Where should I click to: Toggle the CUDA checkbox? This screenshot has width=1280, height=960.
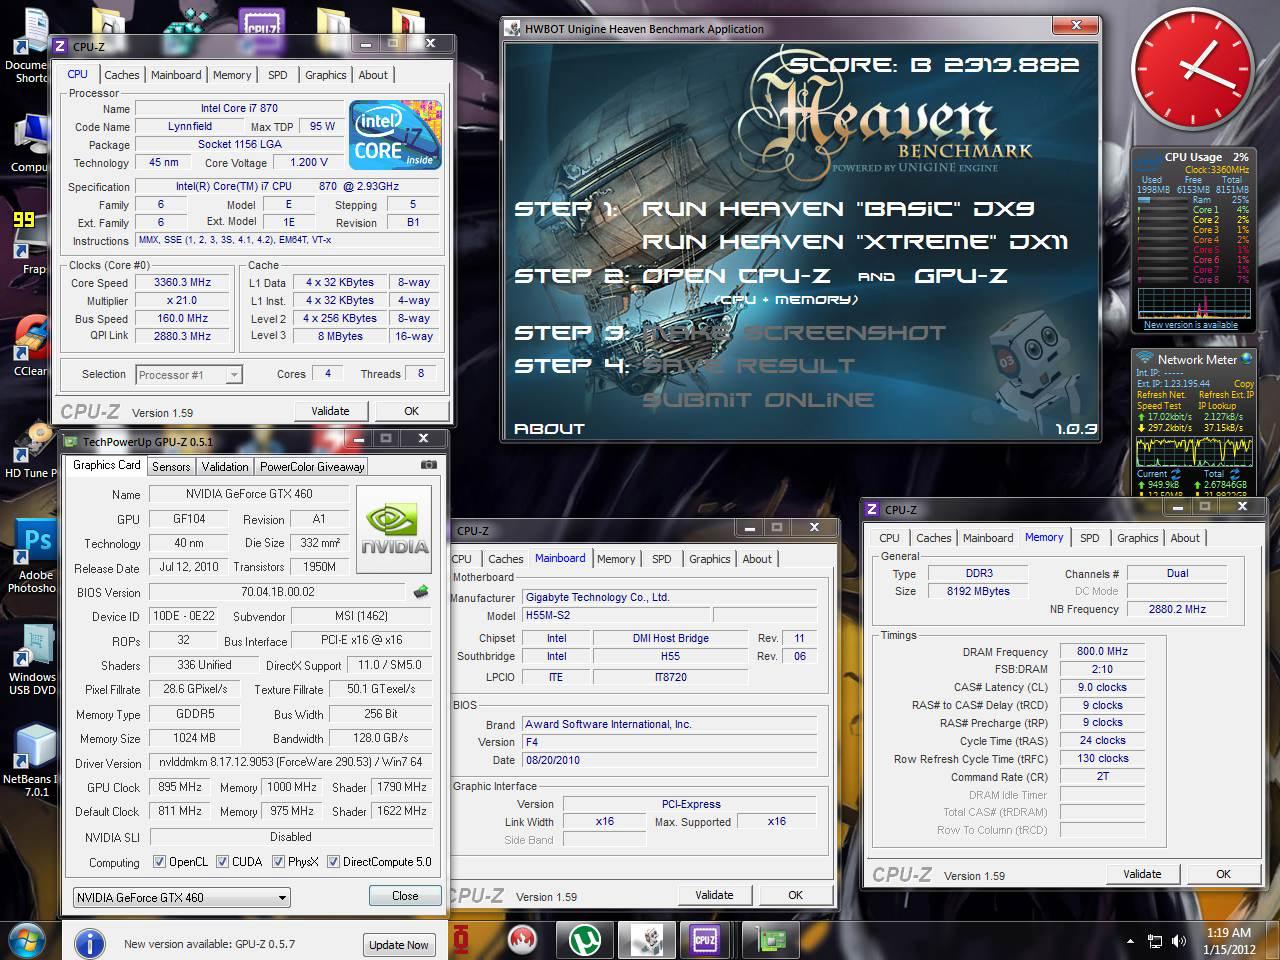[x=222, y=862]
